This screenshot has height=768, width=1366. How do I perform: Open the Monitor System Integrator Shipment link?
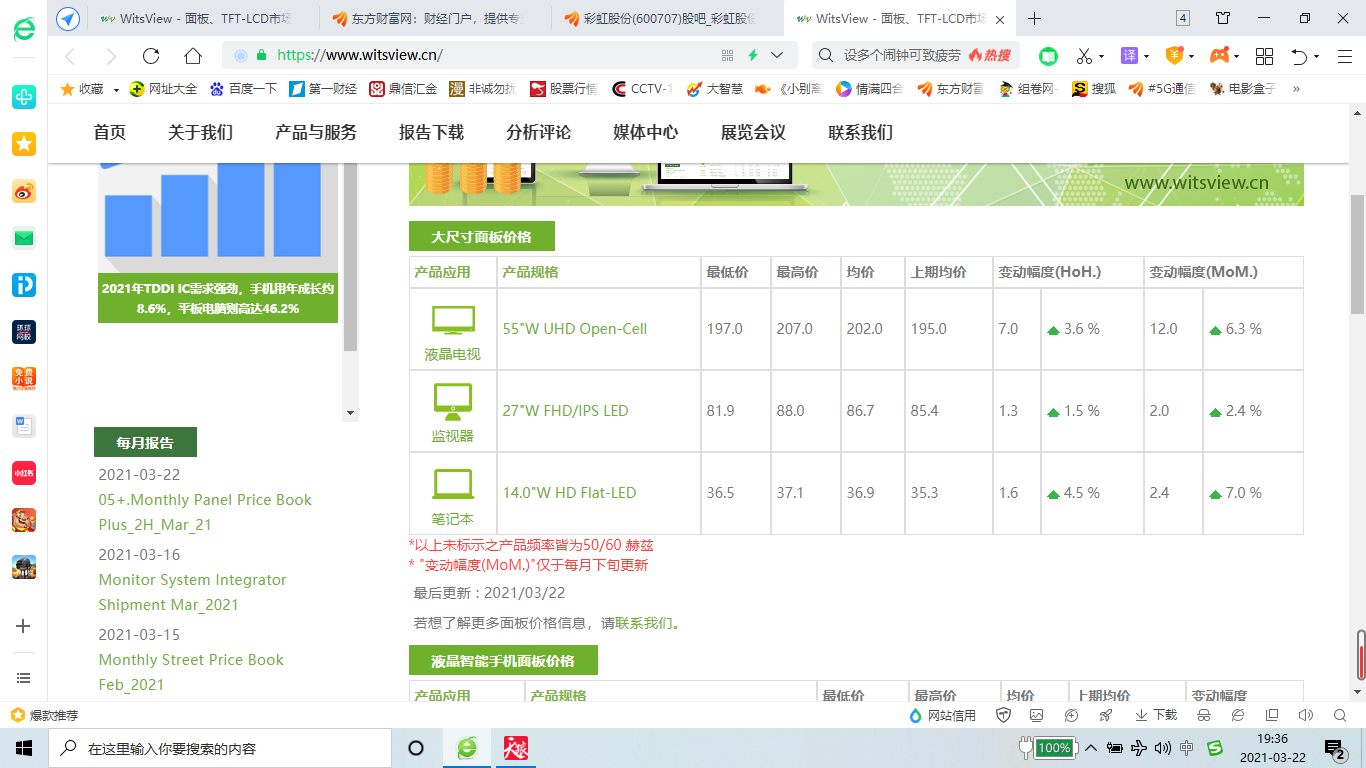[192, 592]
